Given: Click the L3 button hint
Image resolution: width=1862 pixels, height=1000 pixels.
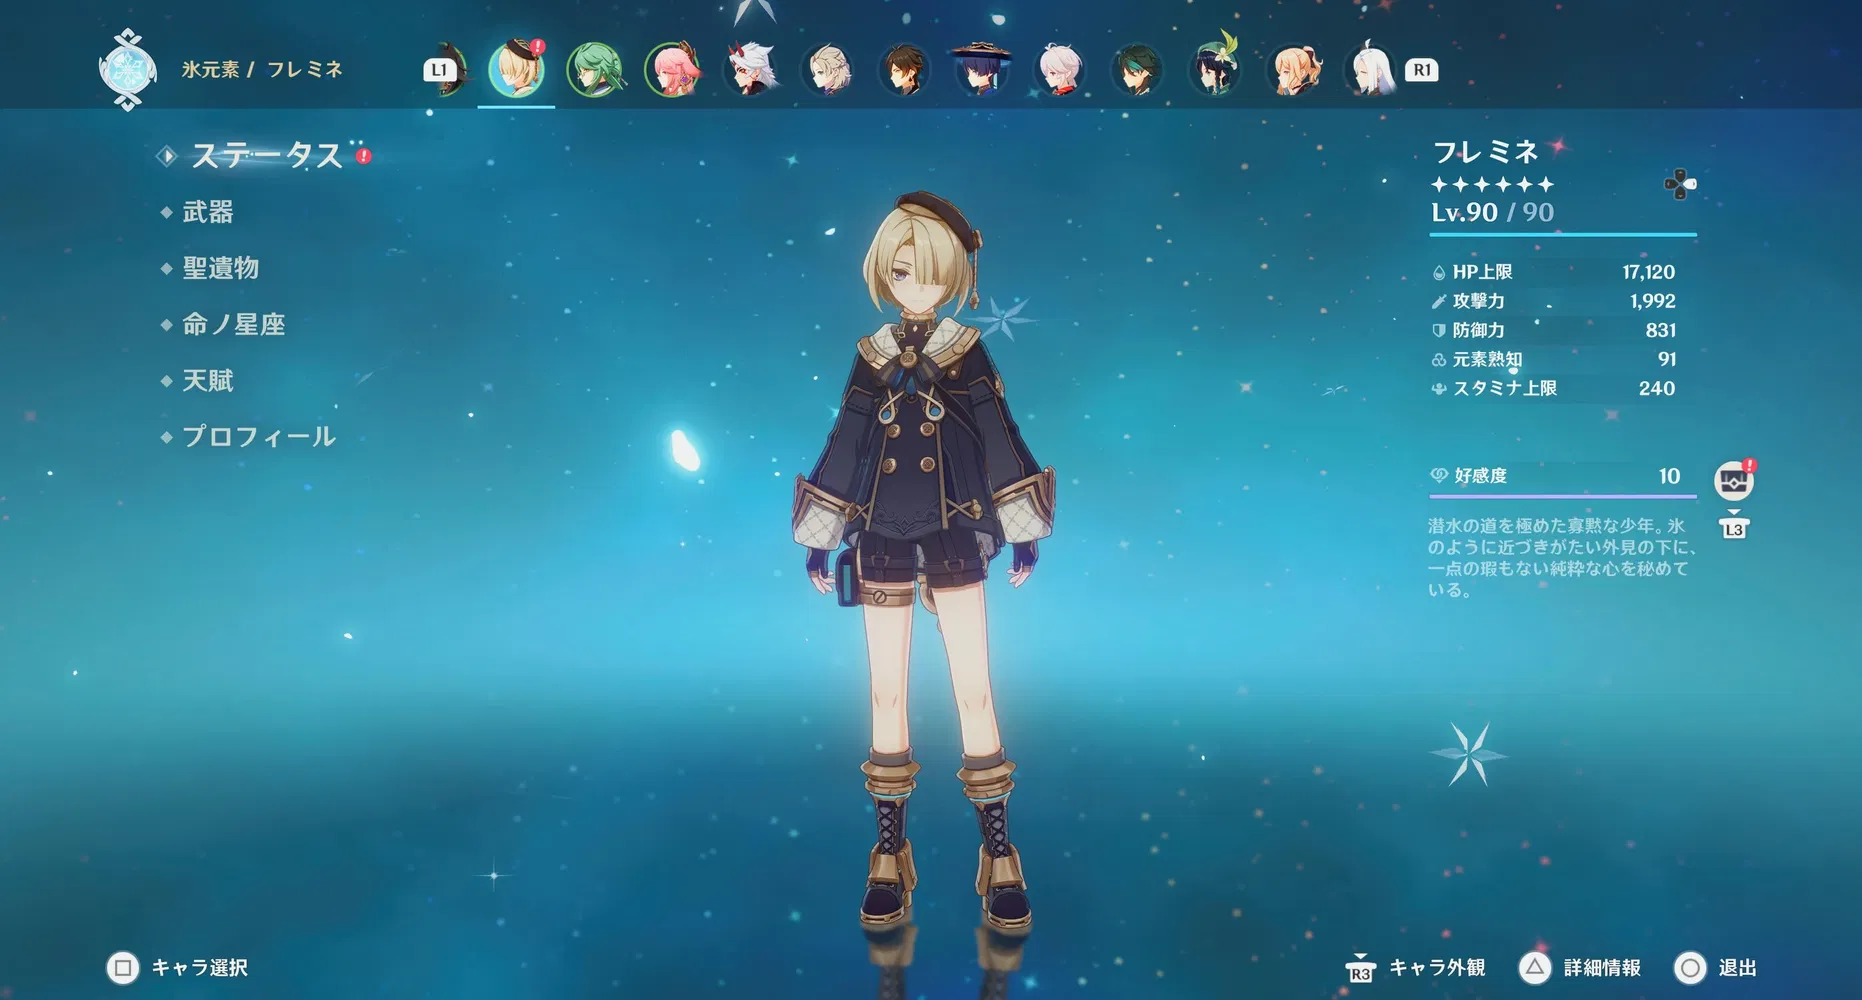Looking at the screenshot, I should (1734, 528).
